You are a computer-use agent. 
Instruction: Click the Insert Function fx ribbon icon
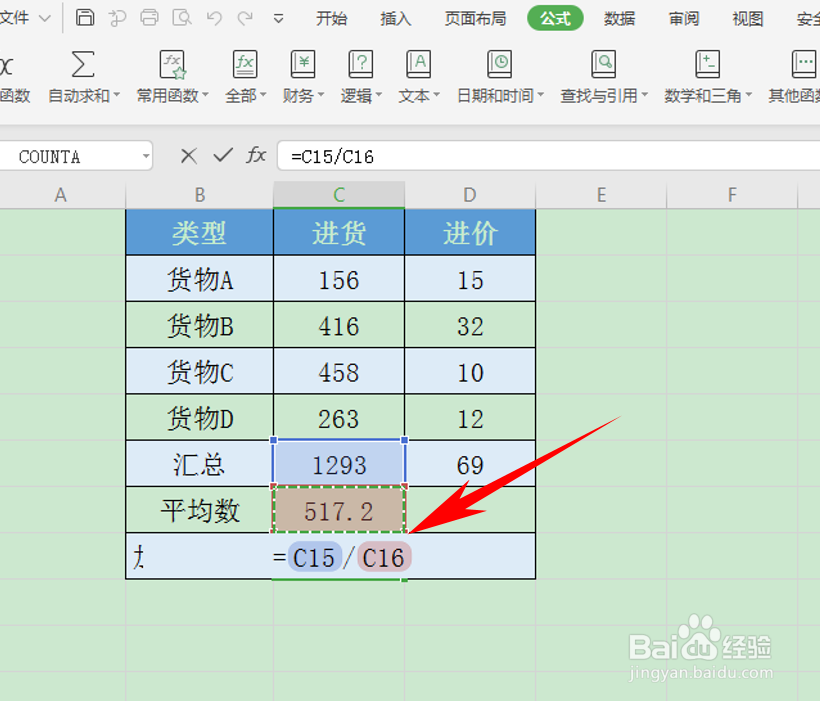click(6, 65)
